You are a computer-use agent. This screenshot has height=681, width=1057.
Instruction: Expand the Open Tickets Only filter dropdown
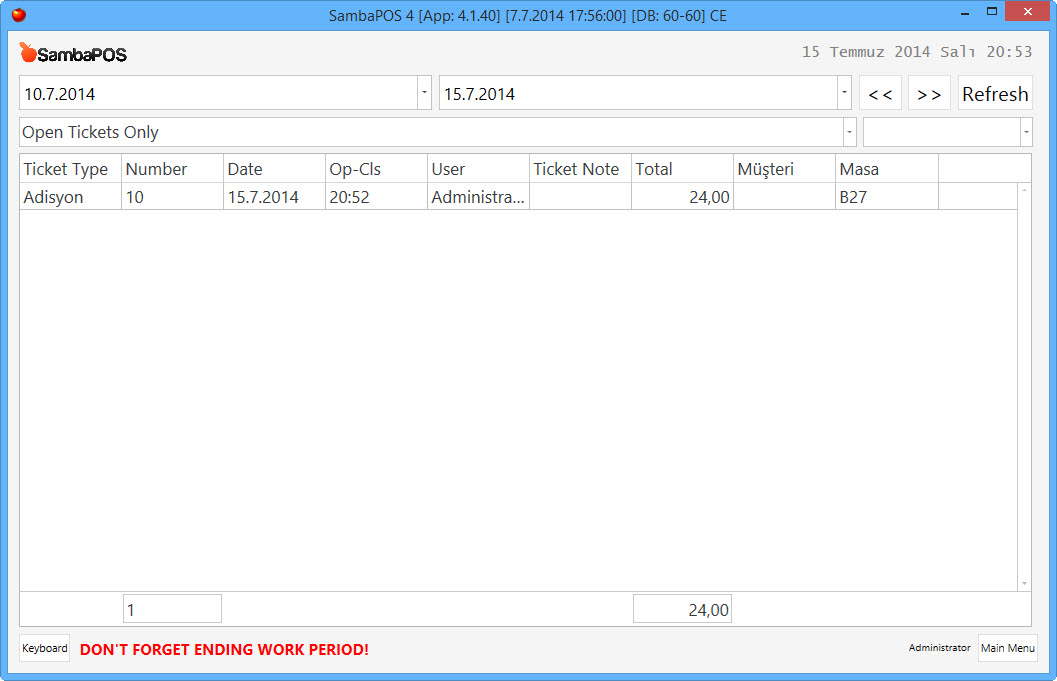coord(849,132)
